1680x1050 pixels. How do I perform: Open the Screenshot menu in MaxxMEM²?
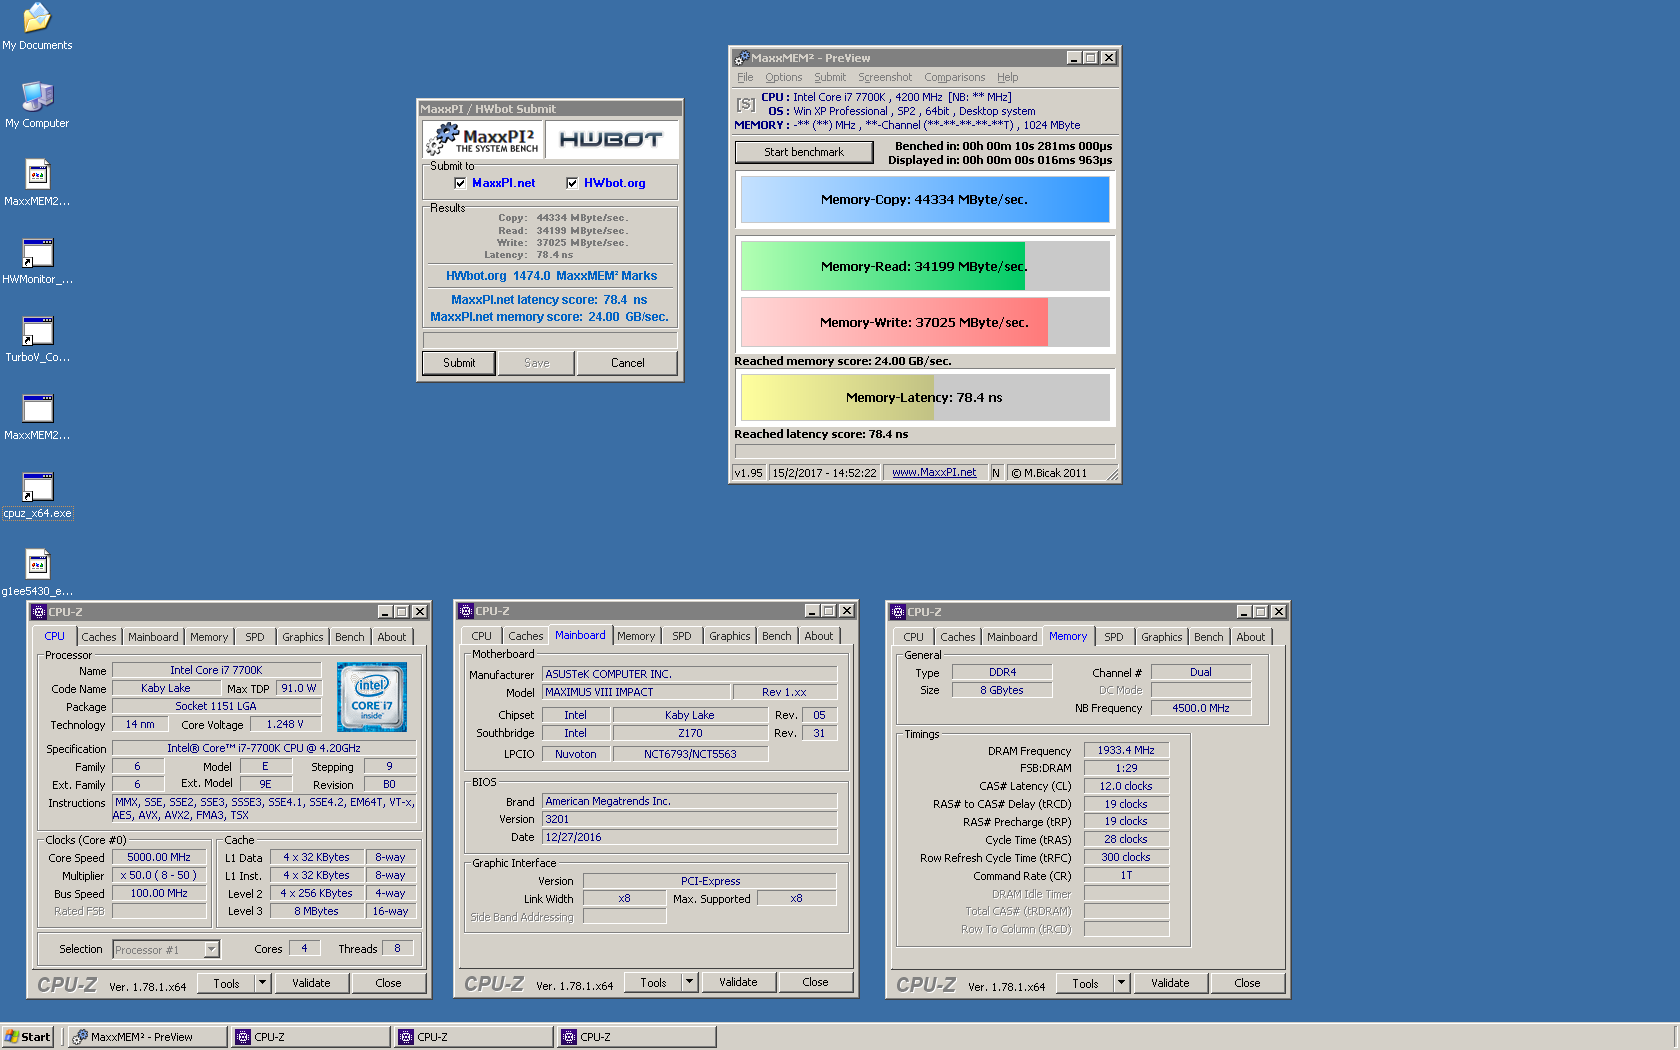(885, 77)
